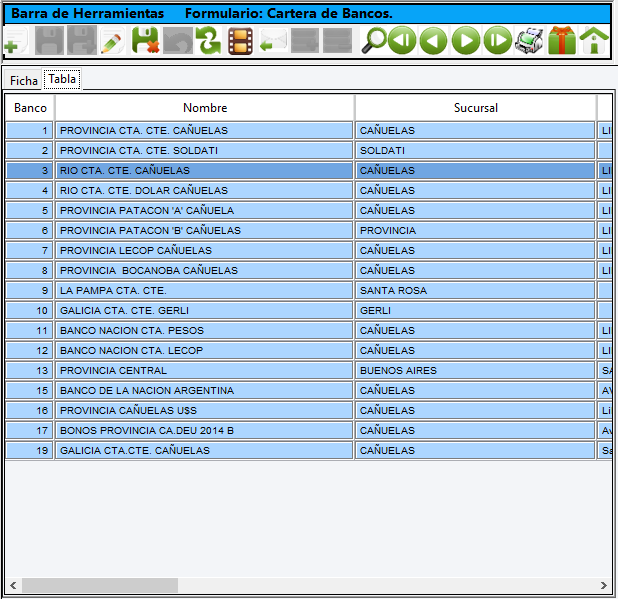The width and height of the screenshot is (618, 599).
Task: Click the second grayed save floppy icon
Action: [x=82, y=41]
